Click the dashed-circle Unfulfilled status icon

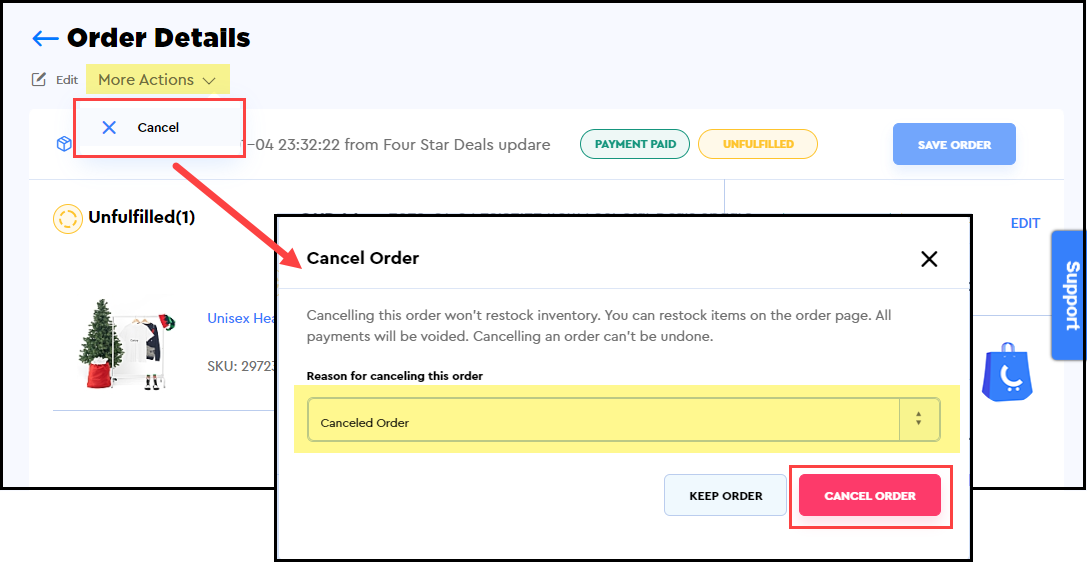(x=67, y=218)
